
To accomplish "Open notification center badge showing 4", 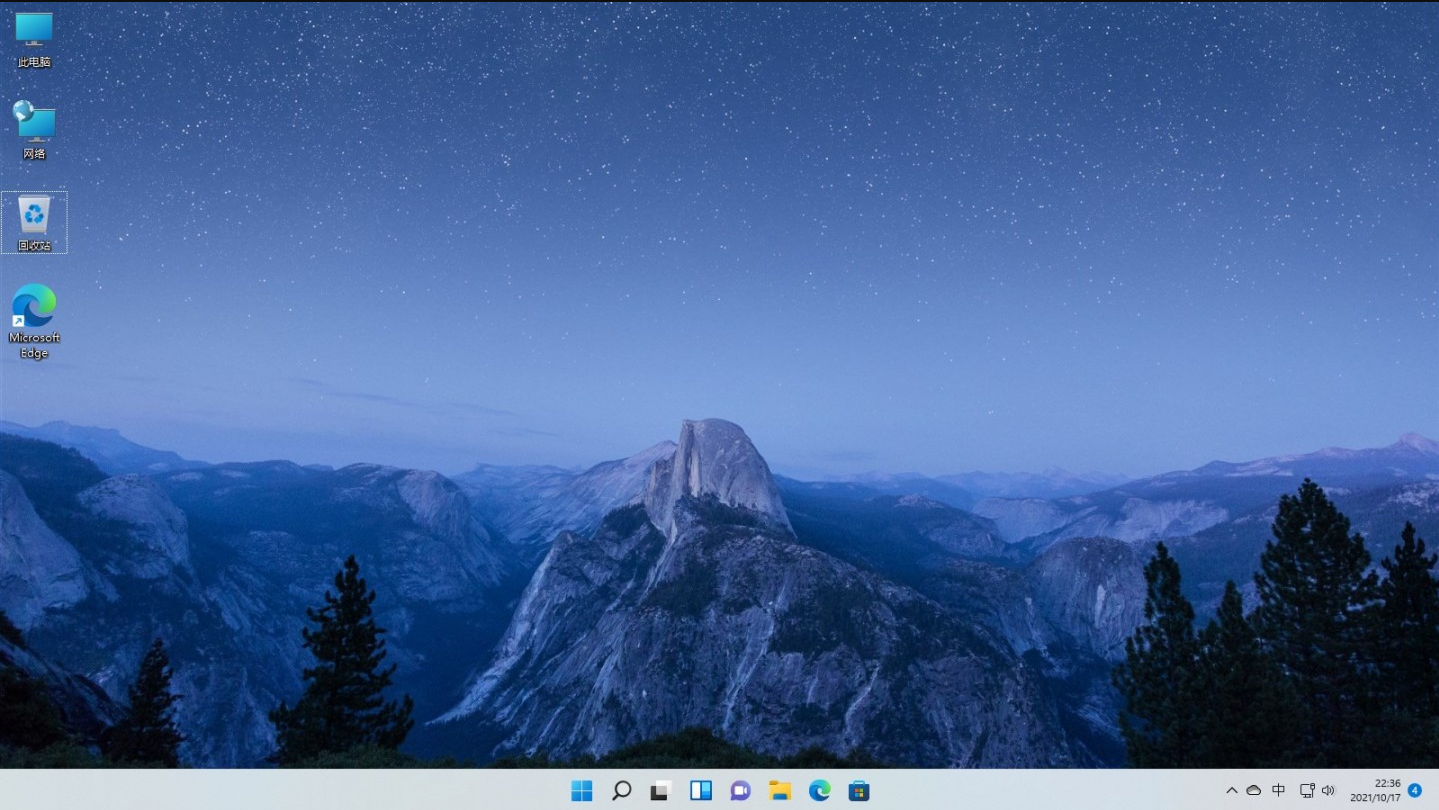I will coord(1415,790).
